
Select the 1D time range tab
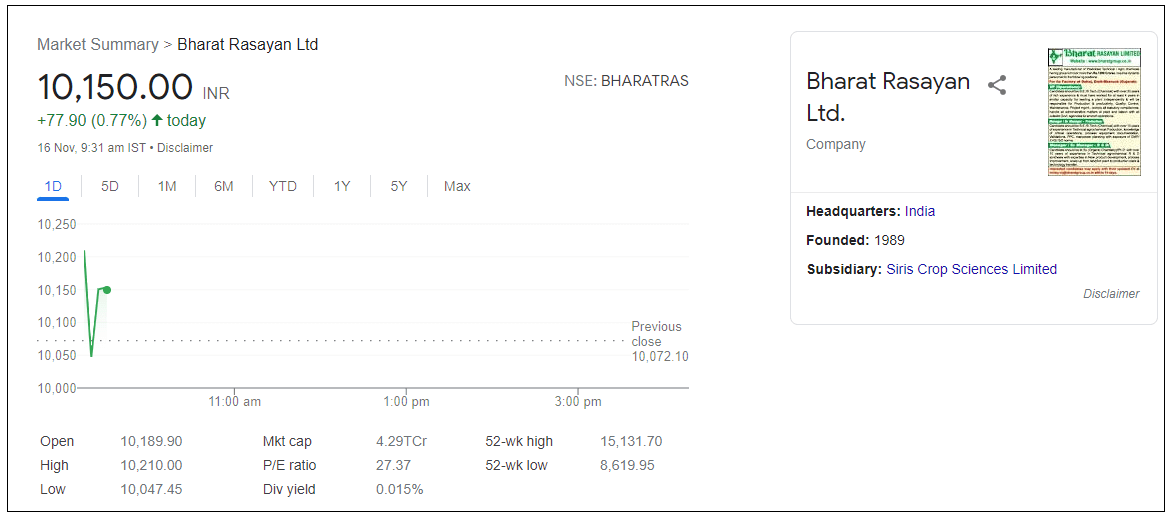(53, 187)
